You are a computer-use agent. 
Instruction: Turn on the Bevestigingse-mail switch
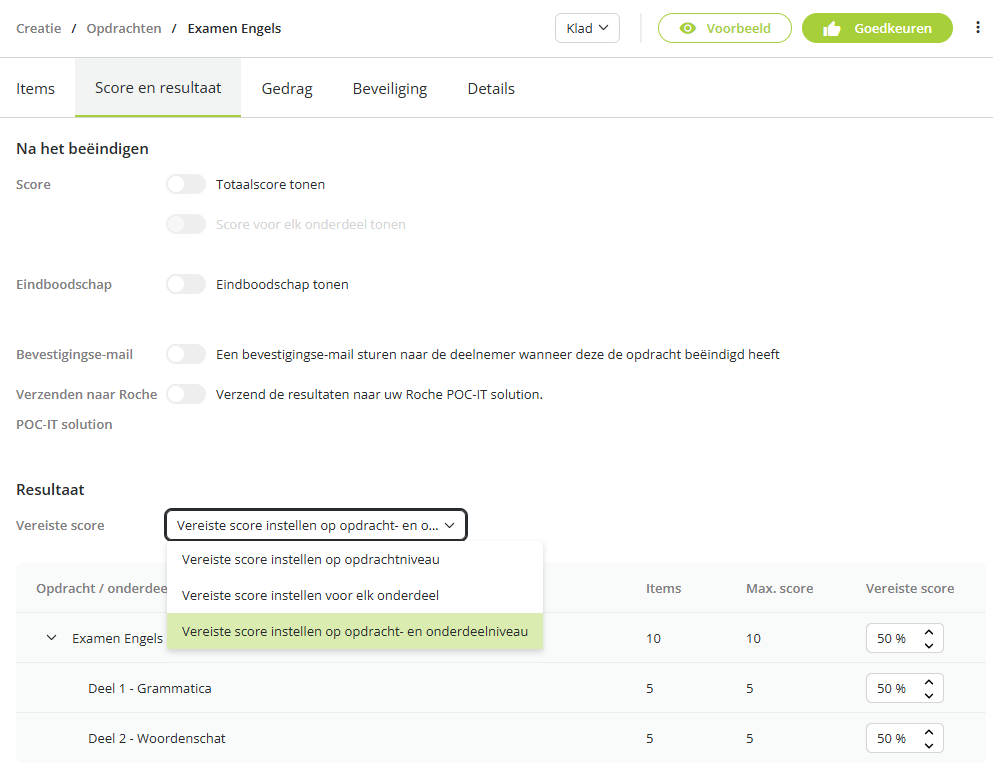pyautogui.click(x=186, y=354)
